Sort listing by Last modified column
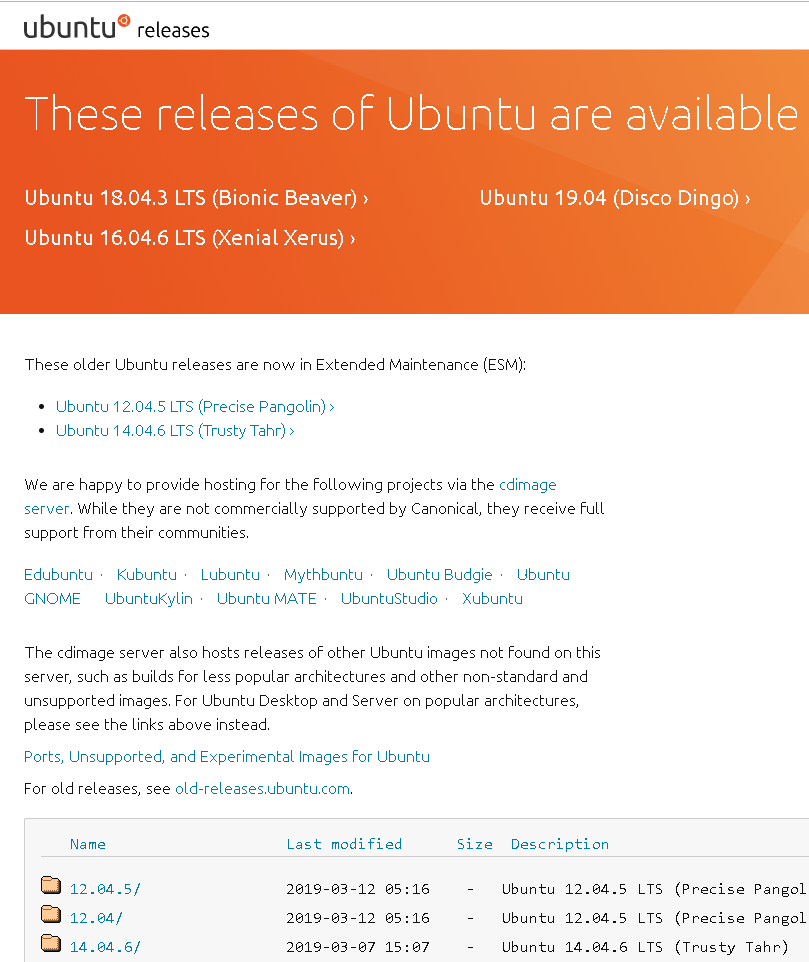Viewport: 809px width, 962px height. (344, 844)
